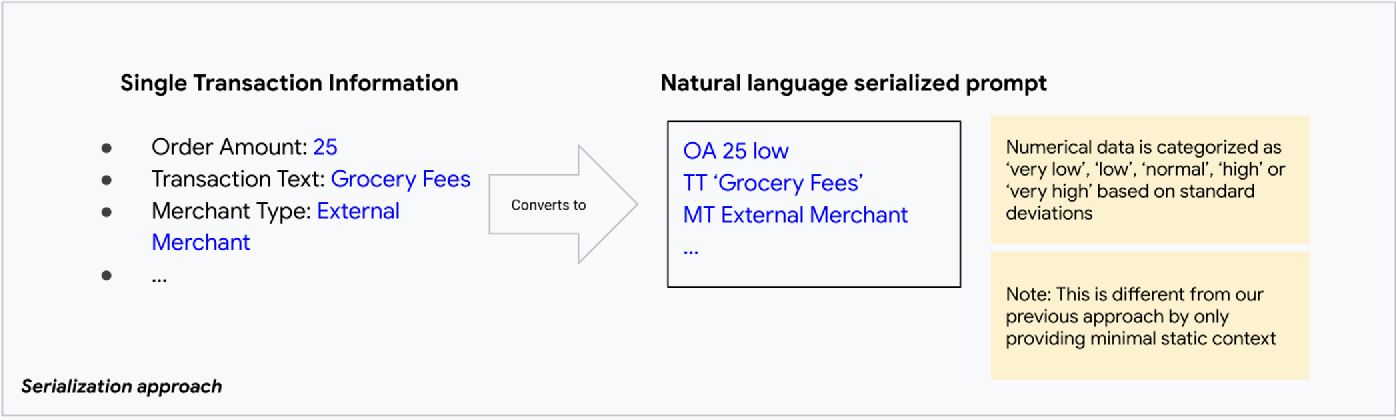The width and height of the screenshot is (1396, 420).
Task: Click the "Converts to" arrow shape
Action: coord(560,205)
